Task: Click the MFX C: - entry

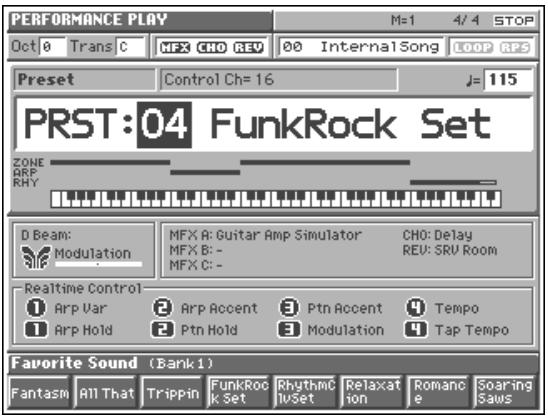Action: (196, 265)
